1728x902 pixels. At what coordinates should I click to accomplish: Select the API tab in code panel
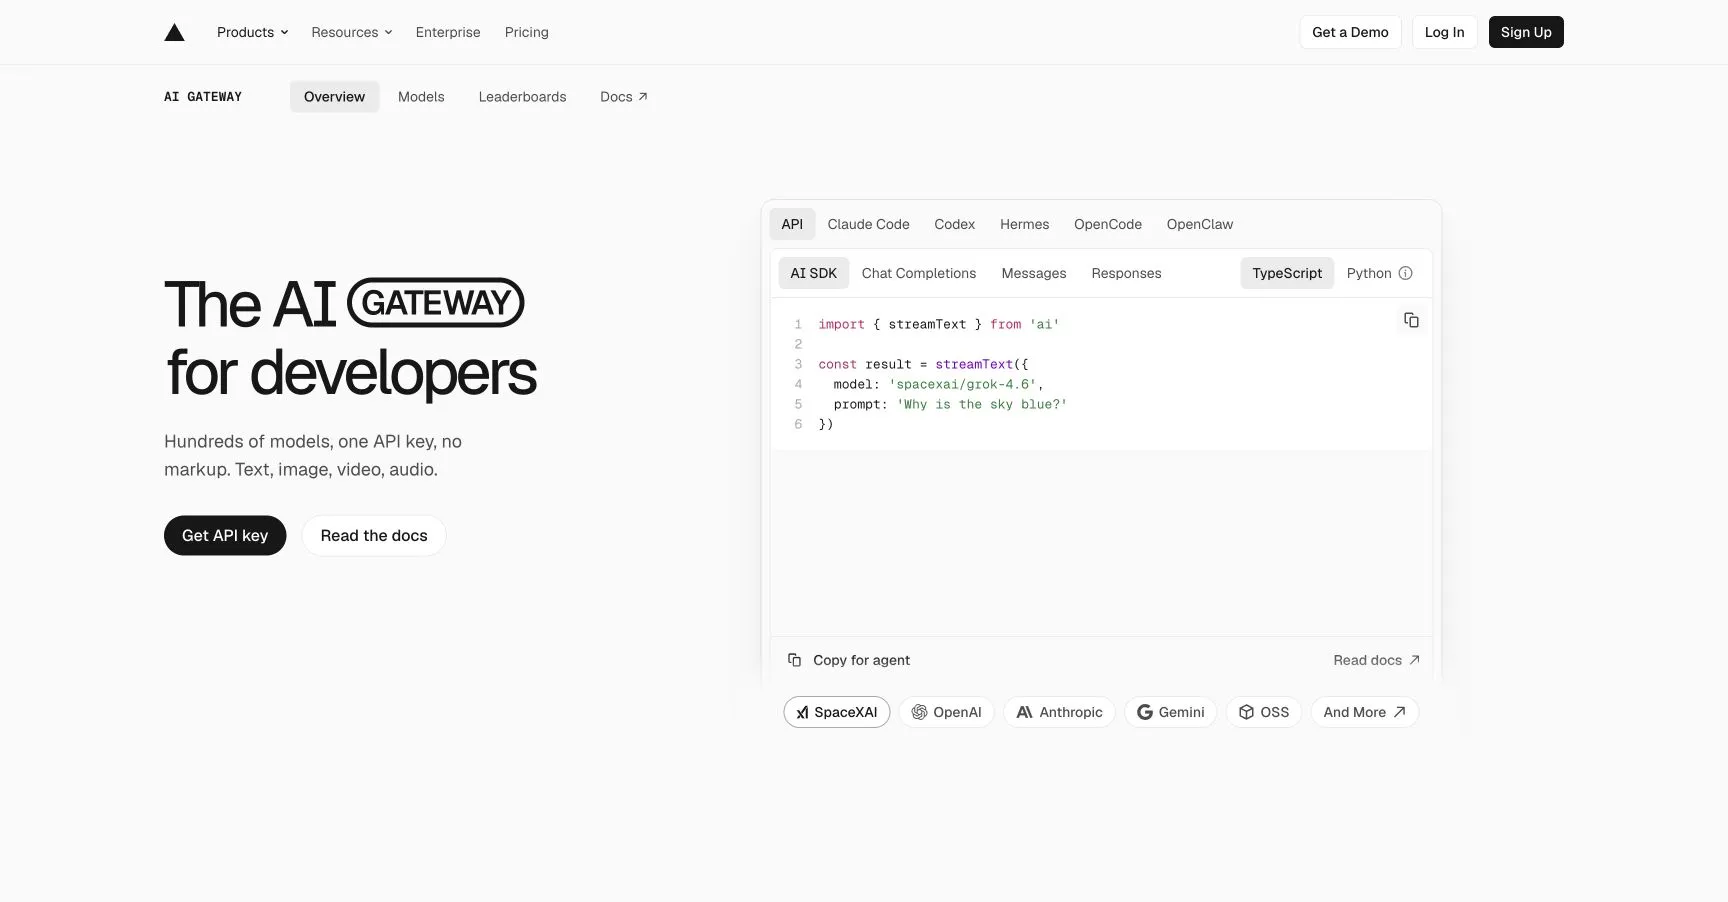[x=792, y=224]
